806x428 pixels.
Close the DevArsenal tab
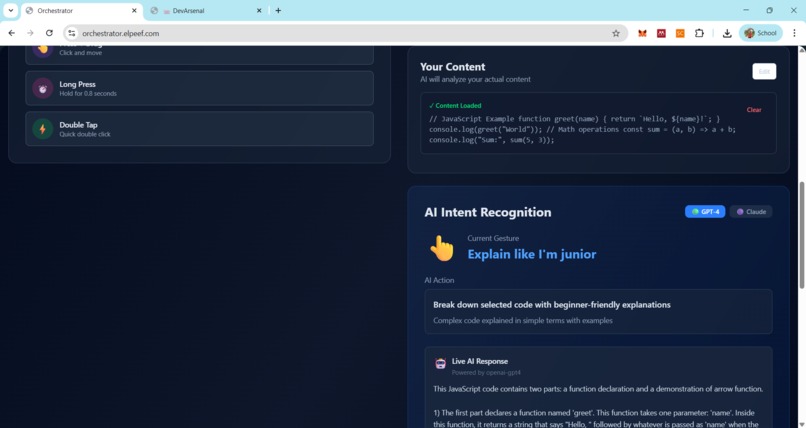[x=259, y=10]
